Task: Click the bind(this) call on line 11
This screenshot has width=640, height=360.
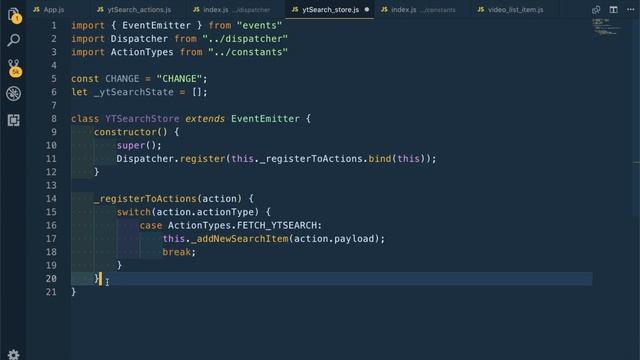Action: pos(397,159)
